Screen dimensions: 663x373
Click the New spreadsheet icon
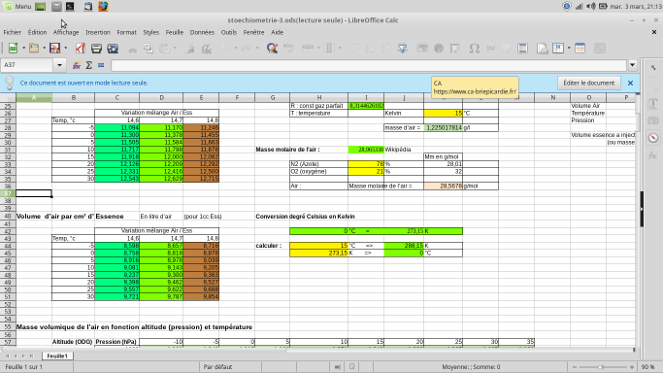(13, 48)
